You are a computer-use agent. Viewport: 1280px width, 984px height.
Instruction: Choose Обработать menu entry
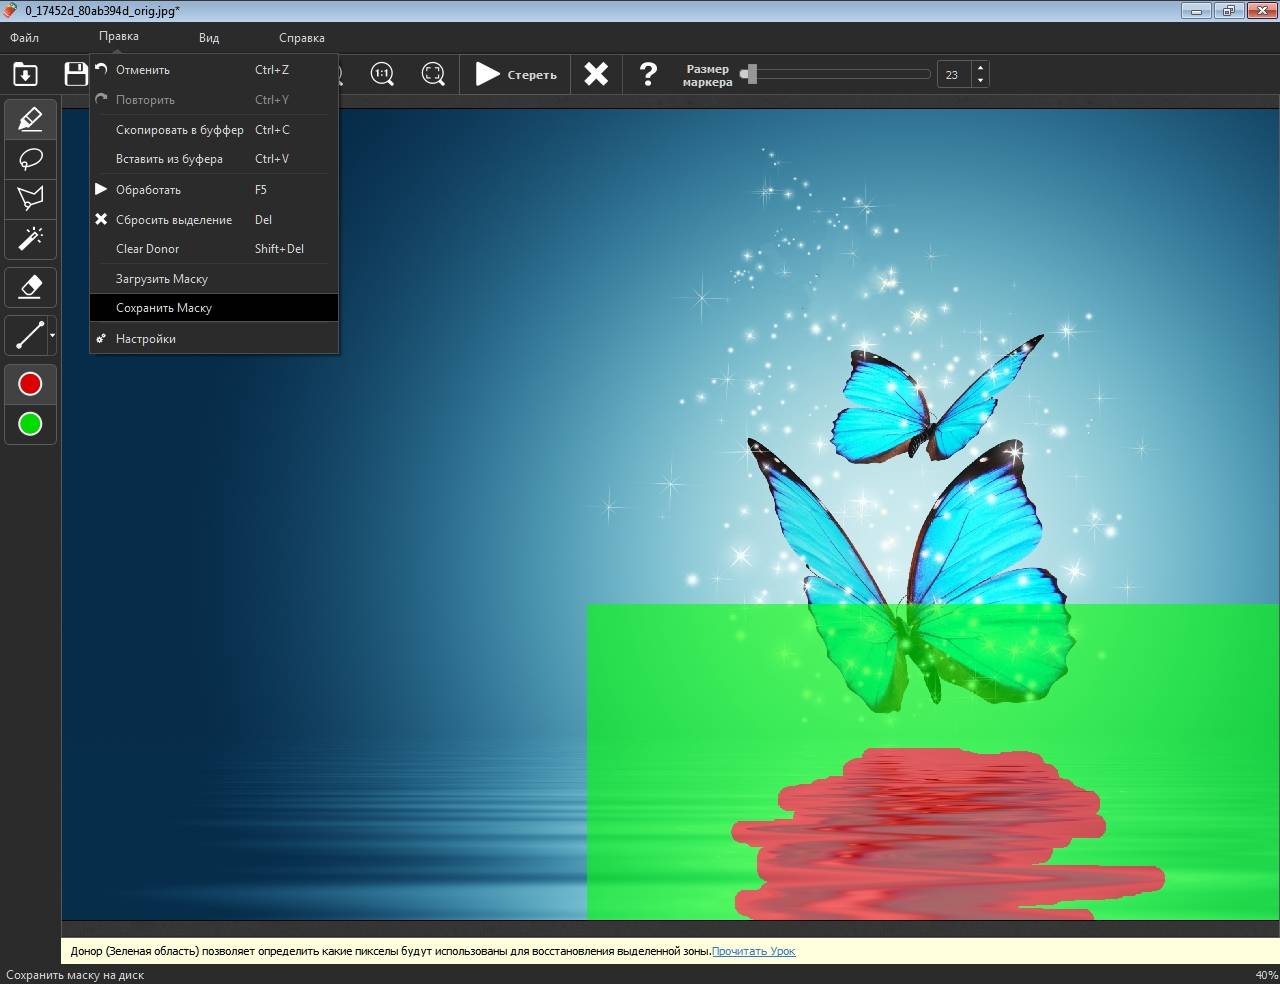(214, 190)
